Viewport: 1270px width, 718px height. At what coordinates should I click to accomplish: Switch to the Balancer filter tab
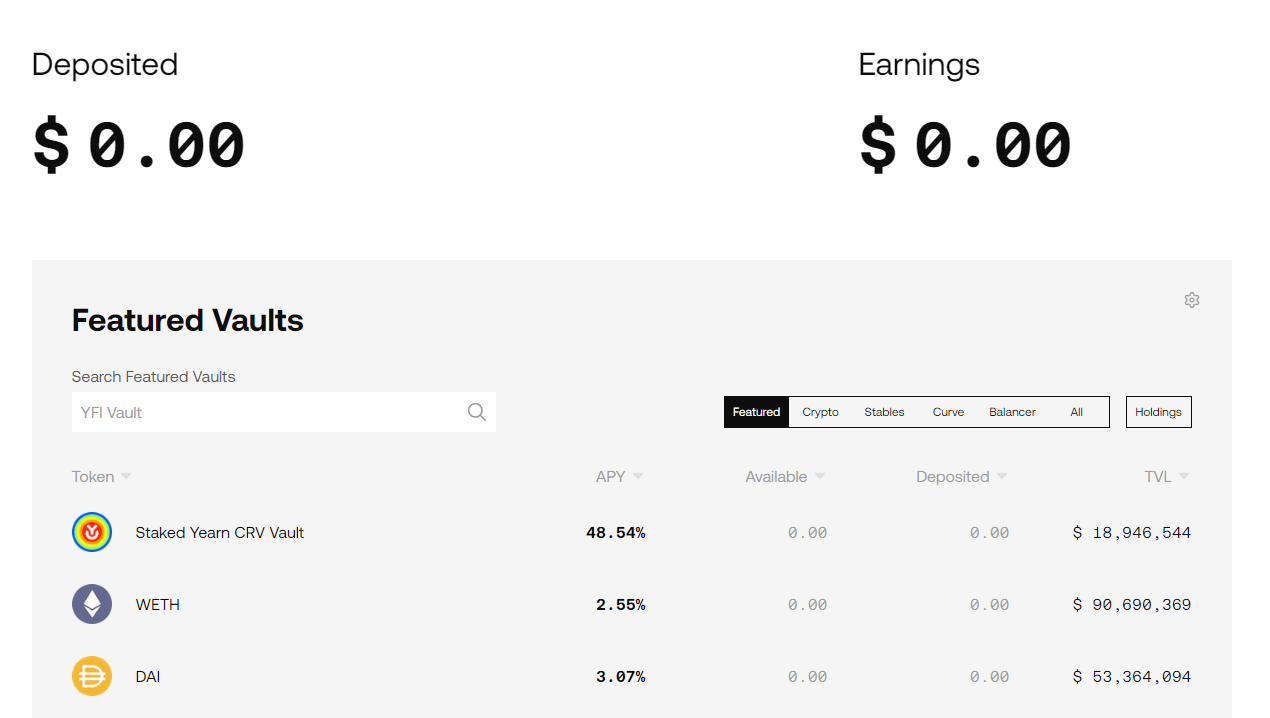[x=1012, y=412]
